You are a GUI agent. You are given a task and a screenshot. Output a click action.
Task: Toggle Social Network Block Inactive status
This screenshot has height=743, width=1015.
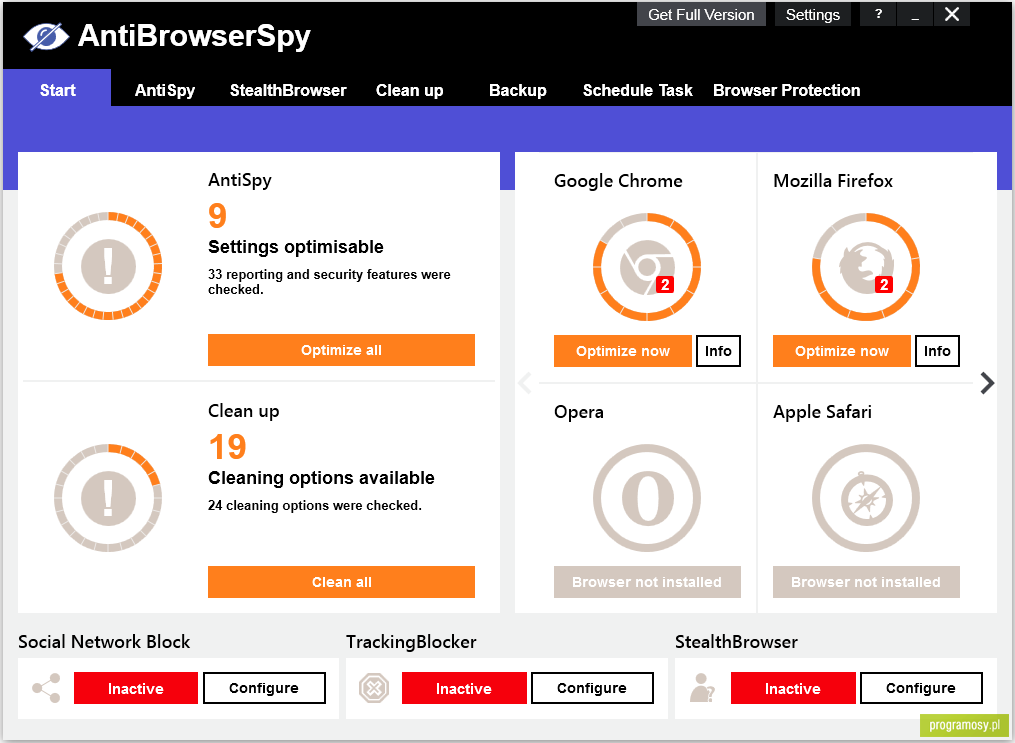[x=135, y=688]
